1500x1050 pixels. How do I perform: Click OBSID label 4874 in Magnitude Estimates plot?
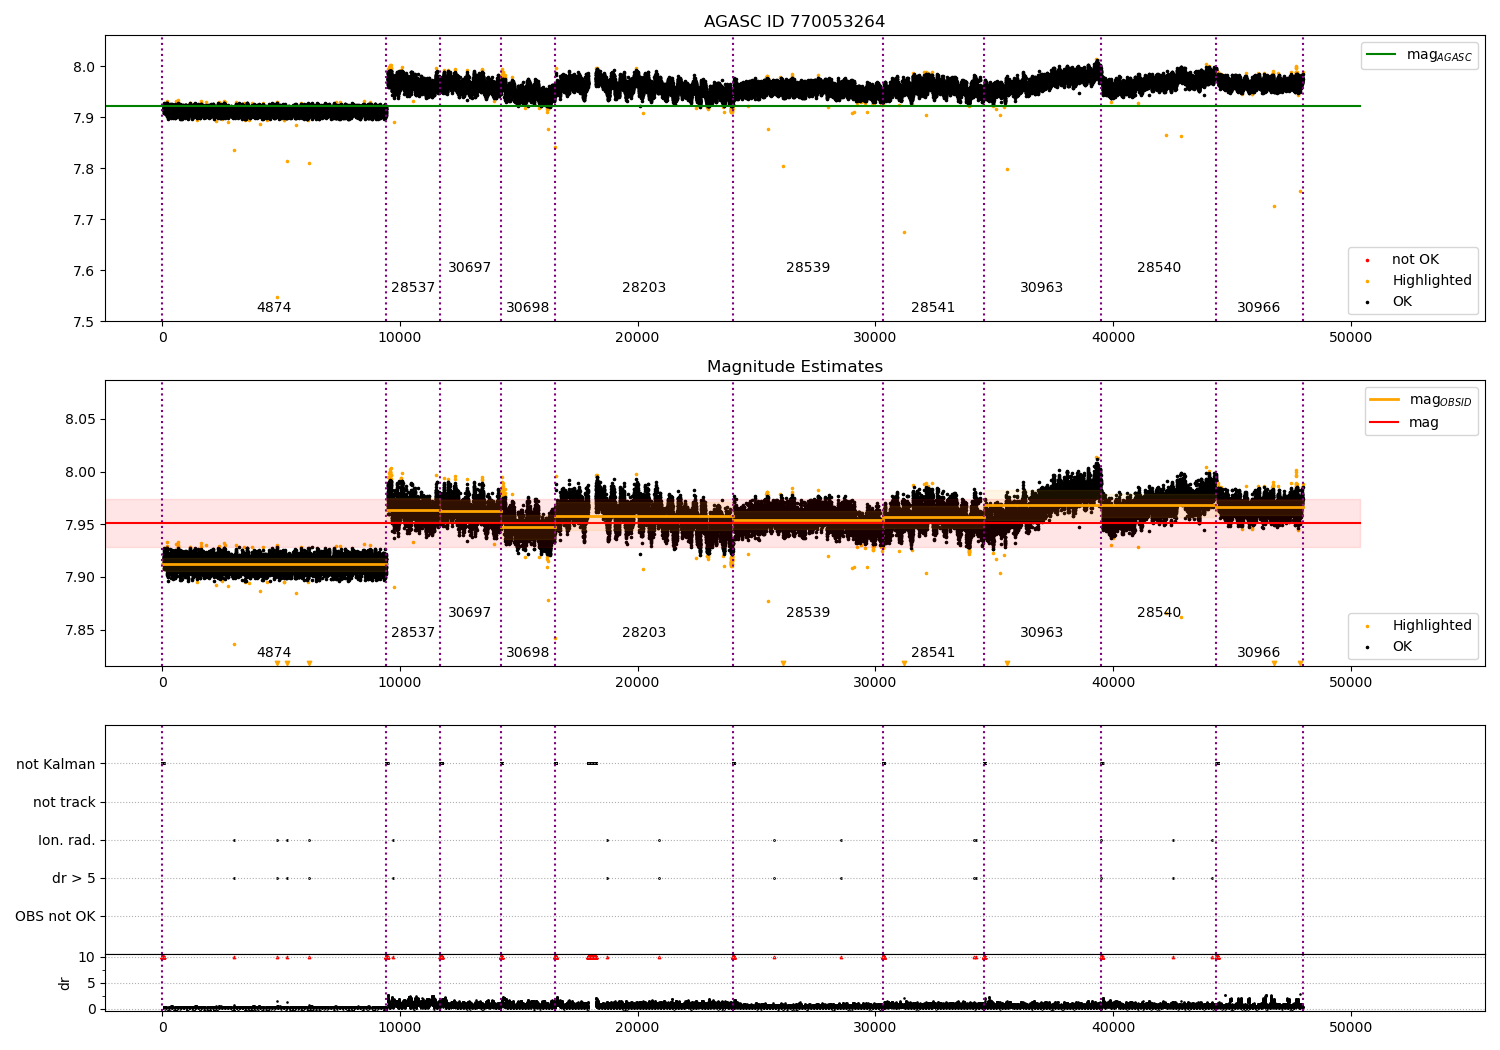tap(274, 653)
